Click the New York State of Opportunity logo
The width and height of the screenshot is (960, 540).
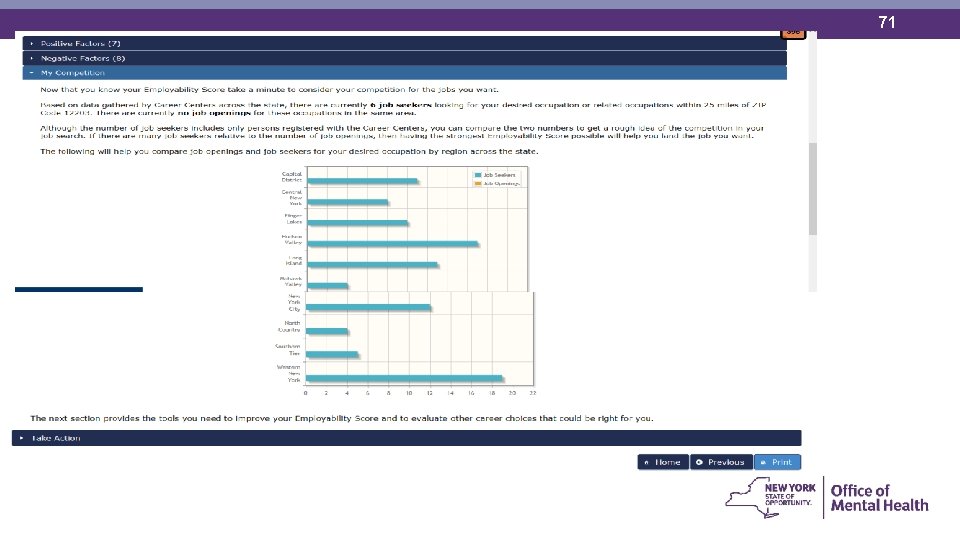click(771, 497)
